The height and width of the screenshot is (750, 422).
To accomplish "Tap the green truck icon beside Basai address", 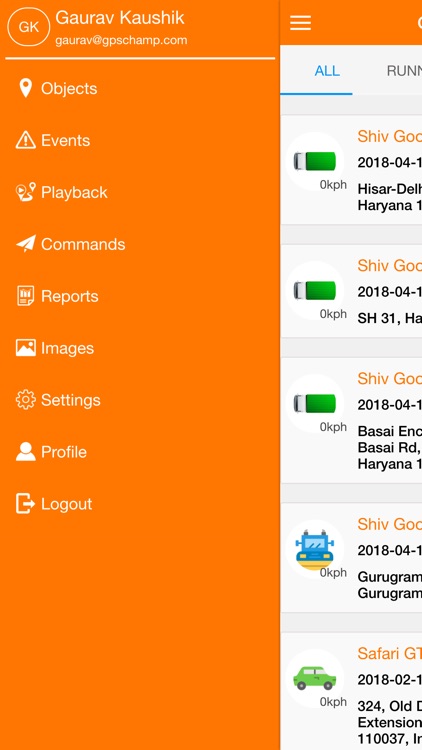I will click(x=314, y=404).
